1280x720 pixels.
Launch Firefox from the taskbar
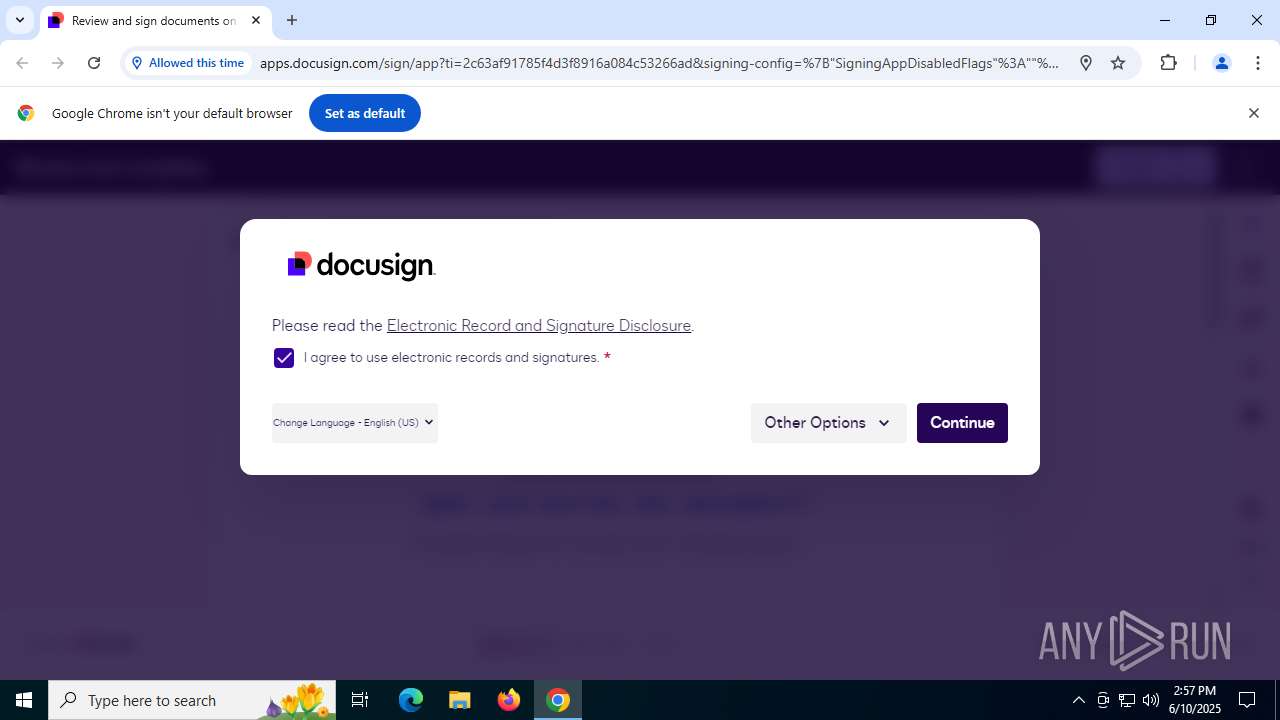(x=509, y=700)
